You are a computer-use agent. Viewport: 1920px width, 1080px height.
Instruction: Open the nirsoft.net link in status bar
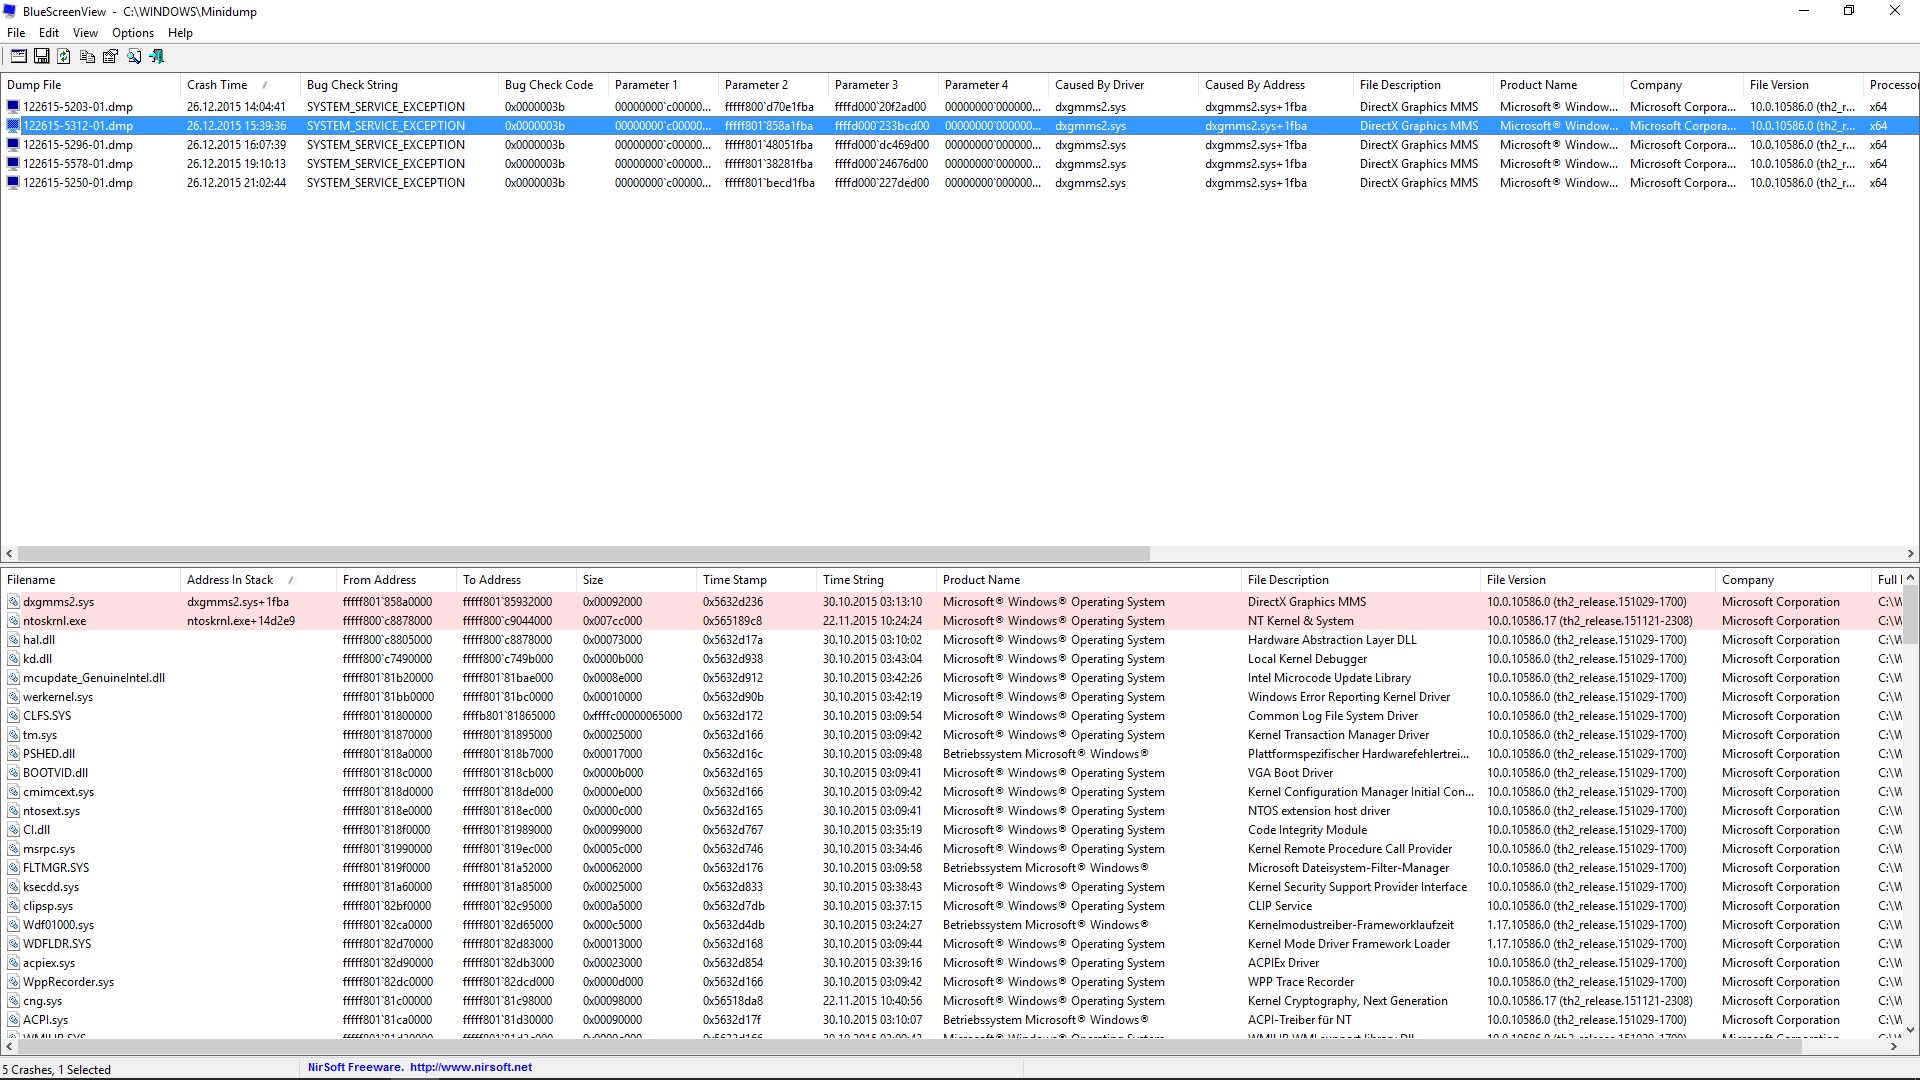pyautogui.click(x=470, y=1067)
